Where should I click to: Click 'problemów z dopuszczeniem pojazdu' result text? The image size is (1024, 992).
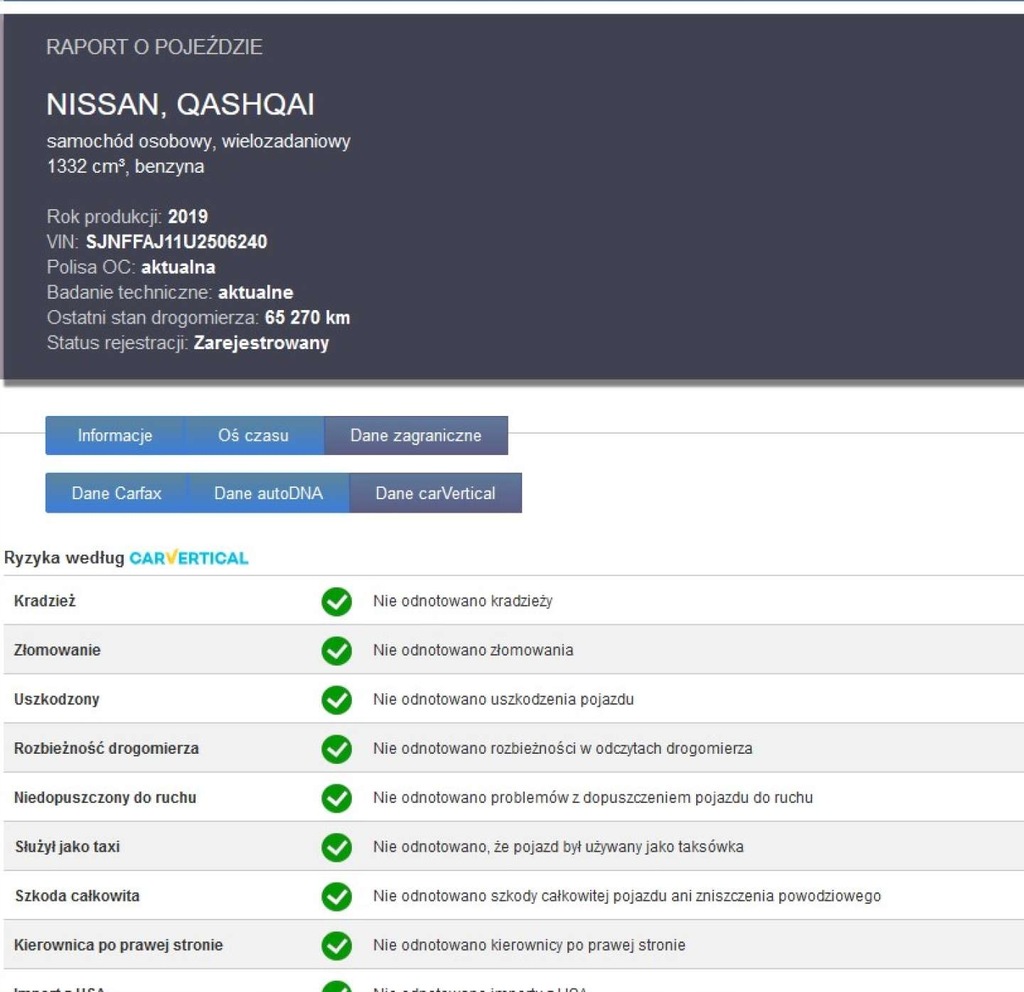tap(593, 797)
